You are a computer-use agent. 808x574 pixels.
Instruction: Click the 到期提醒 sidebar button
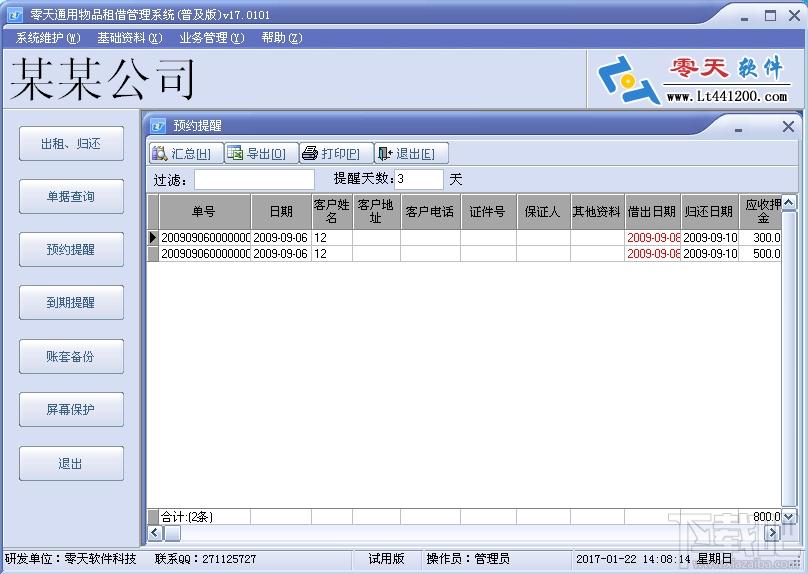(x=72, y=302)
